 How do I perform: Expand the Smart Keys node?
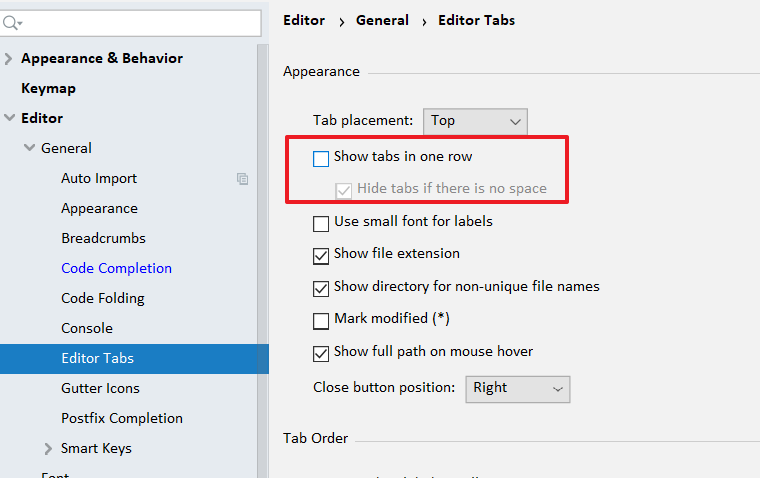click(49, 448)
